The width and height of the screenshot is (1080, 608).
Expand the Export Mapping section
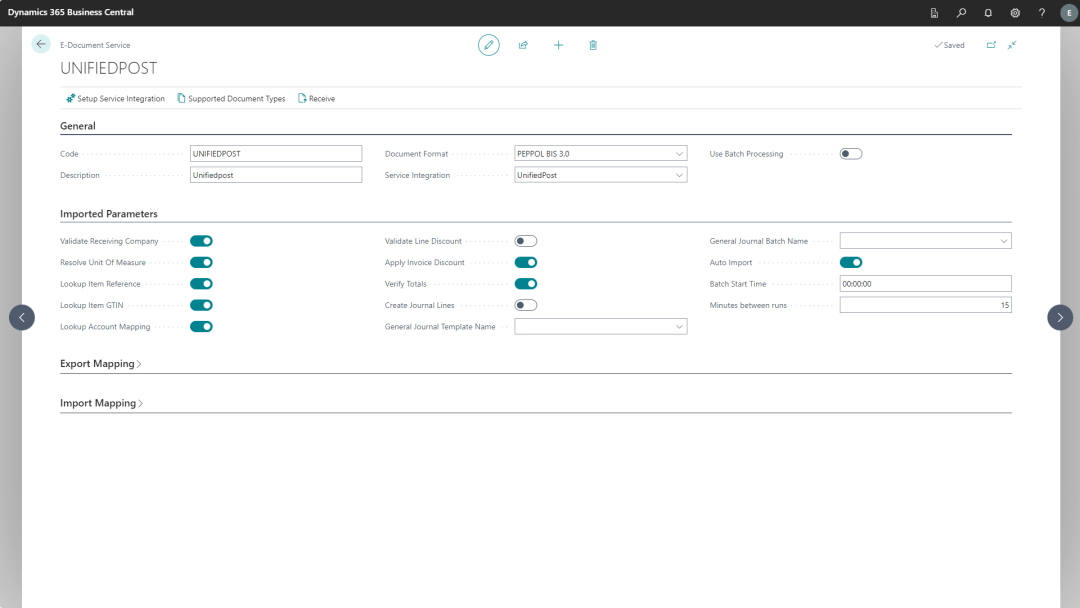coord(100,364)
